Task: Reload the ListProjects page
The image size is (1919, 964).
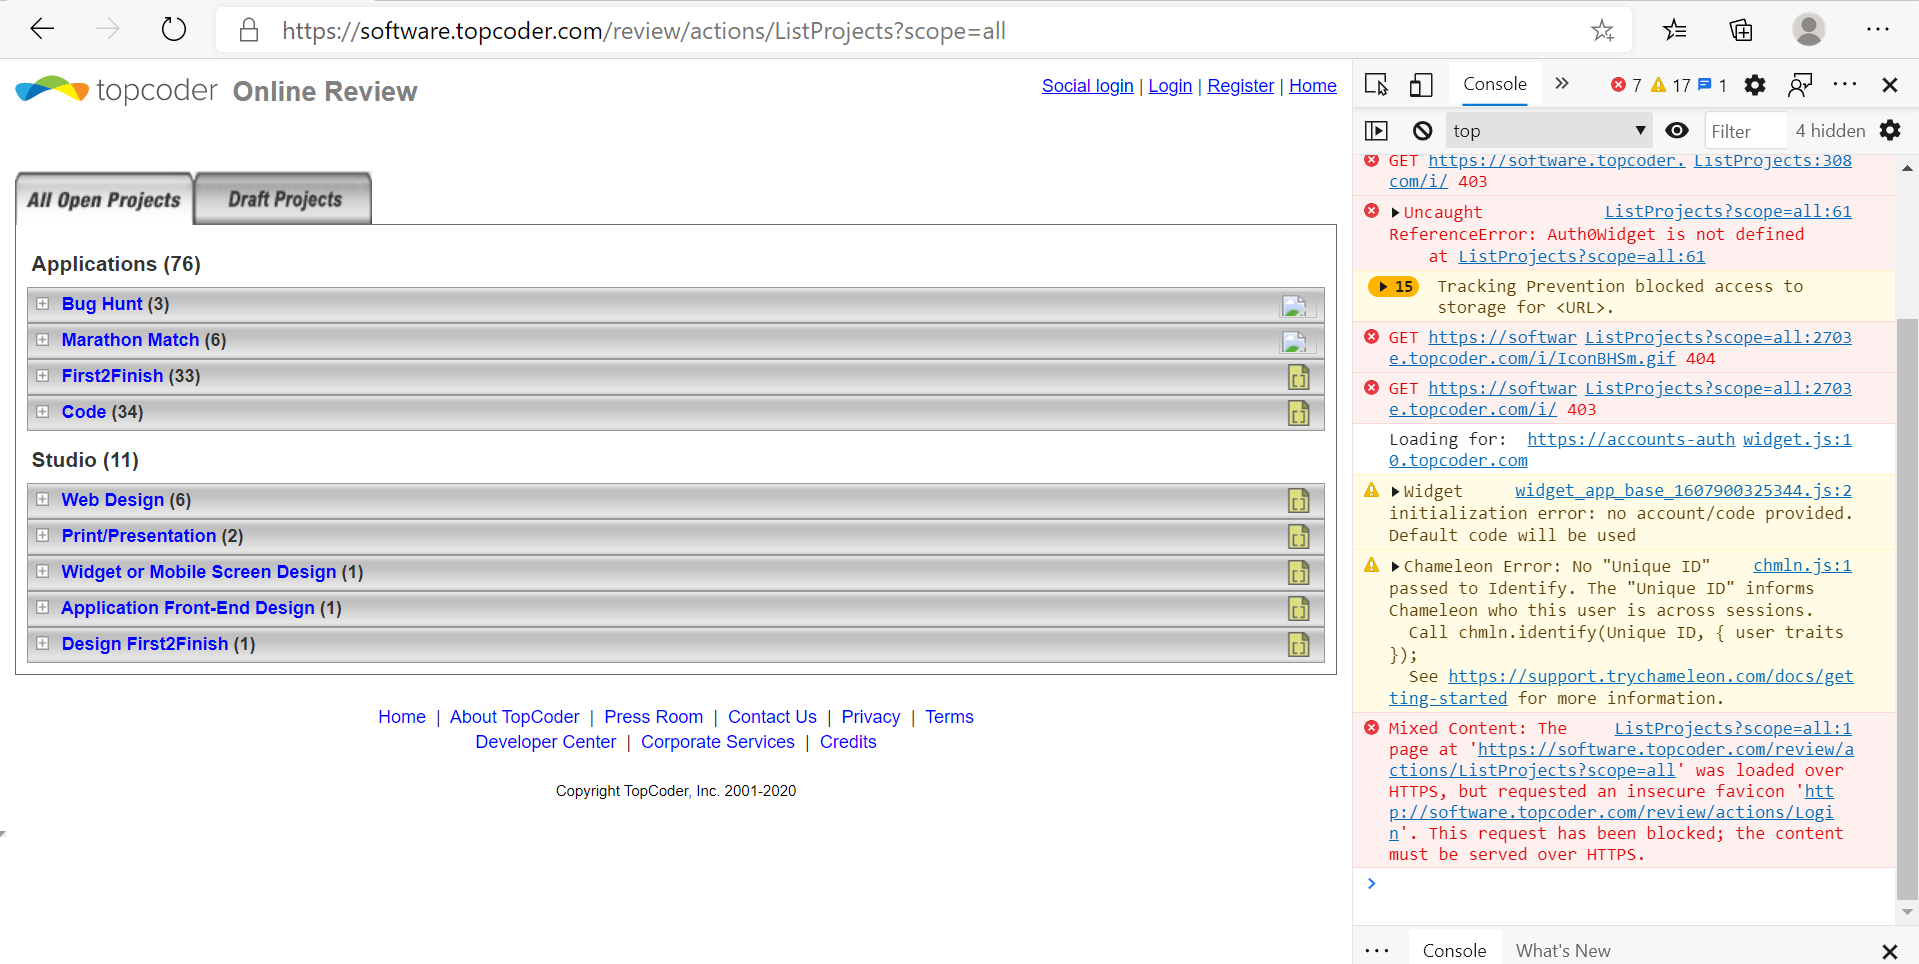Action: coord(173,29)
